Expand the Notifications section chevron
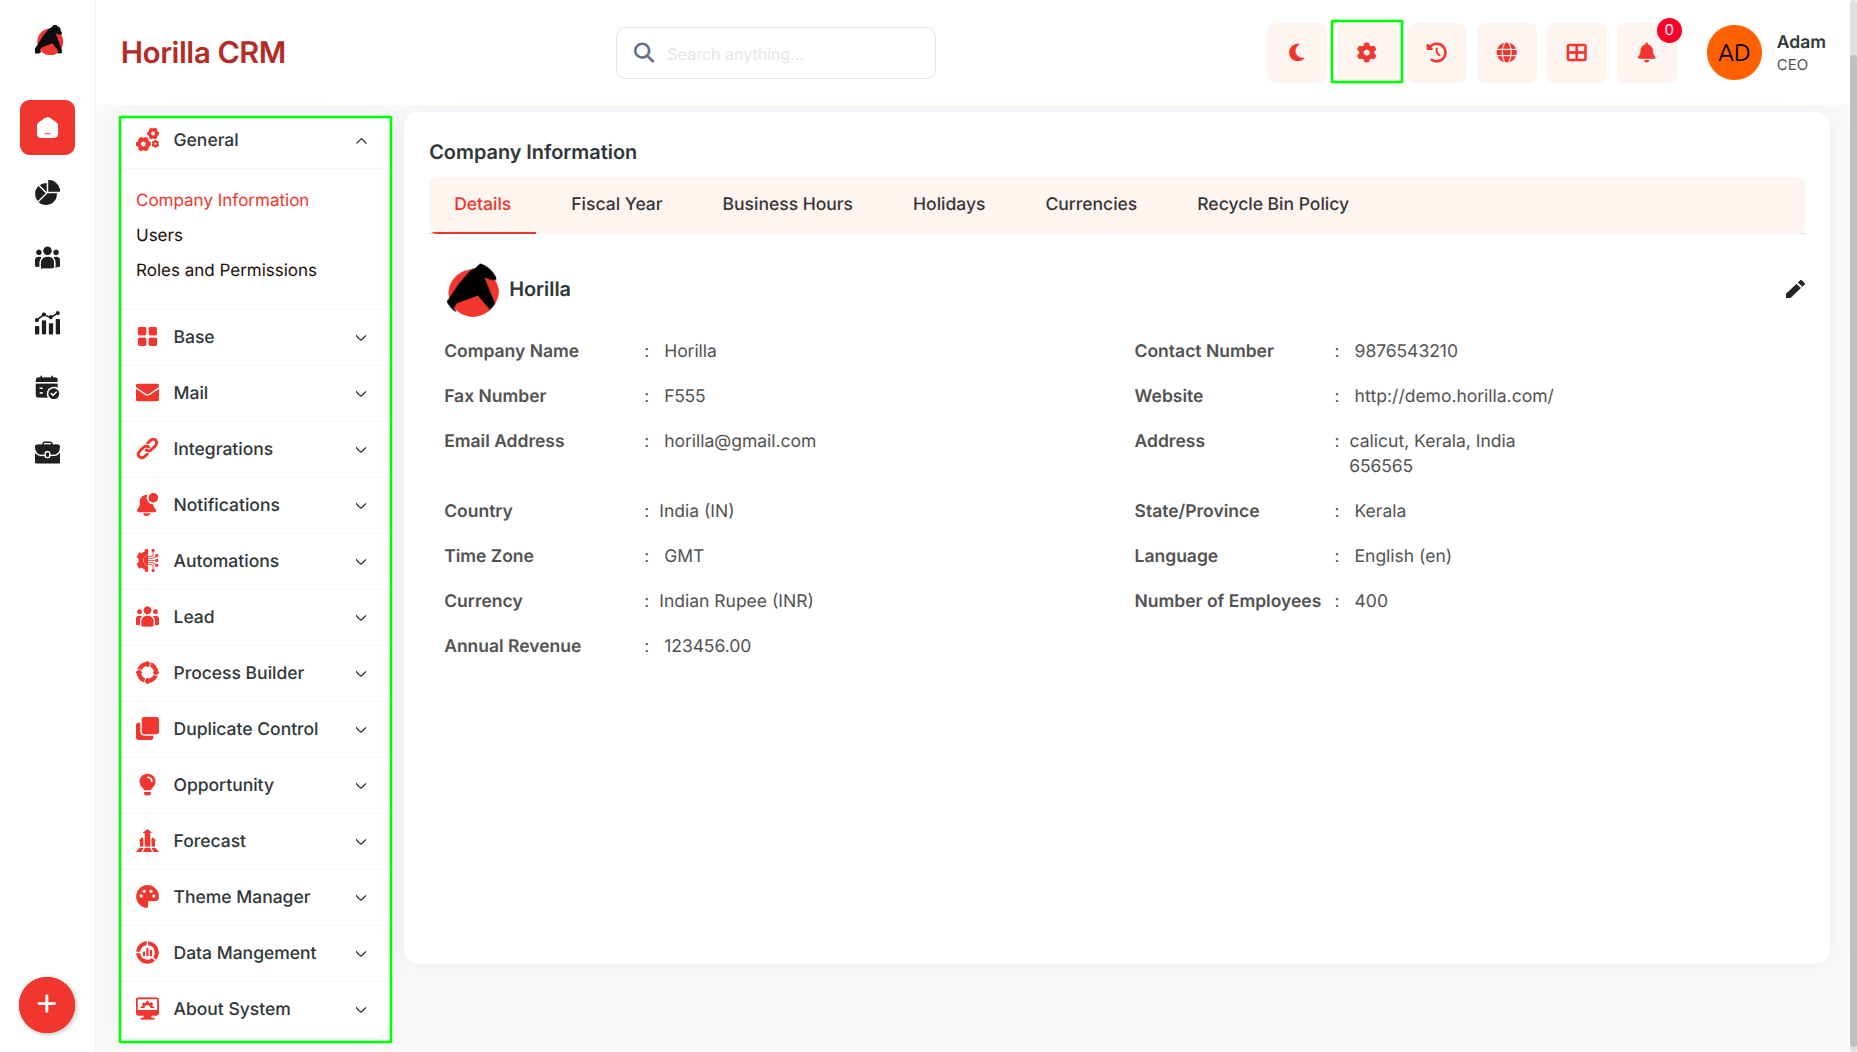This screenshot has height=1052, width=1857. 361,506
